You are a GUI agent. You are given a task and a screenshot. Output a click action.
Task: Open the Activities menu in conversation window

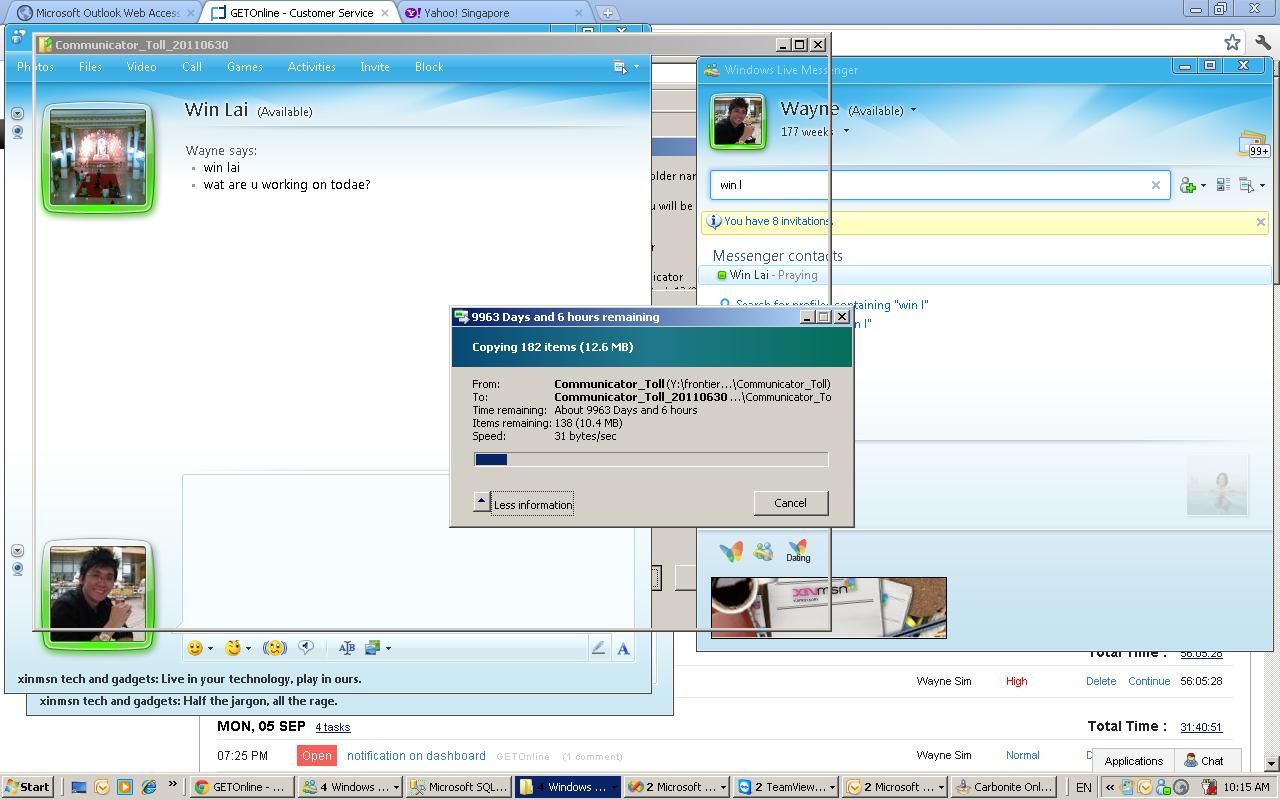coord(311,67)
